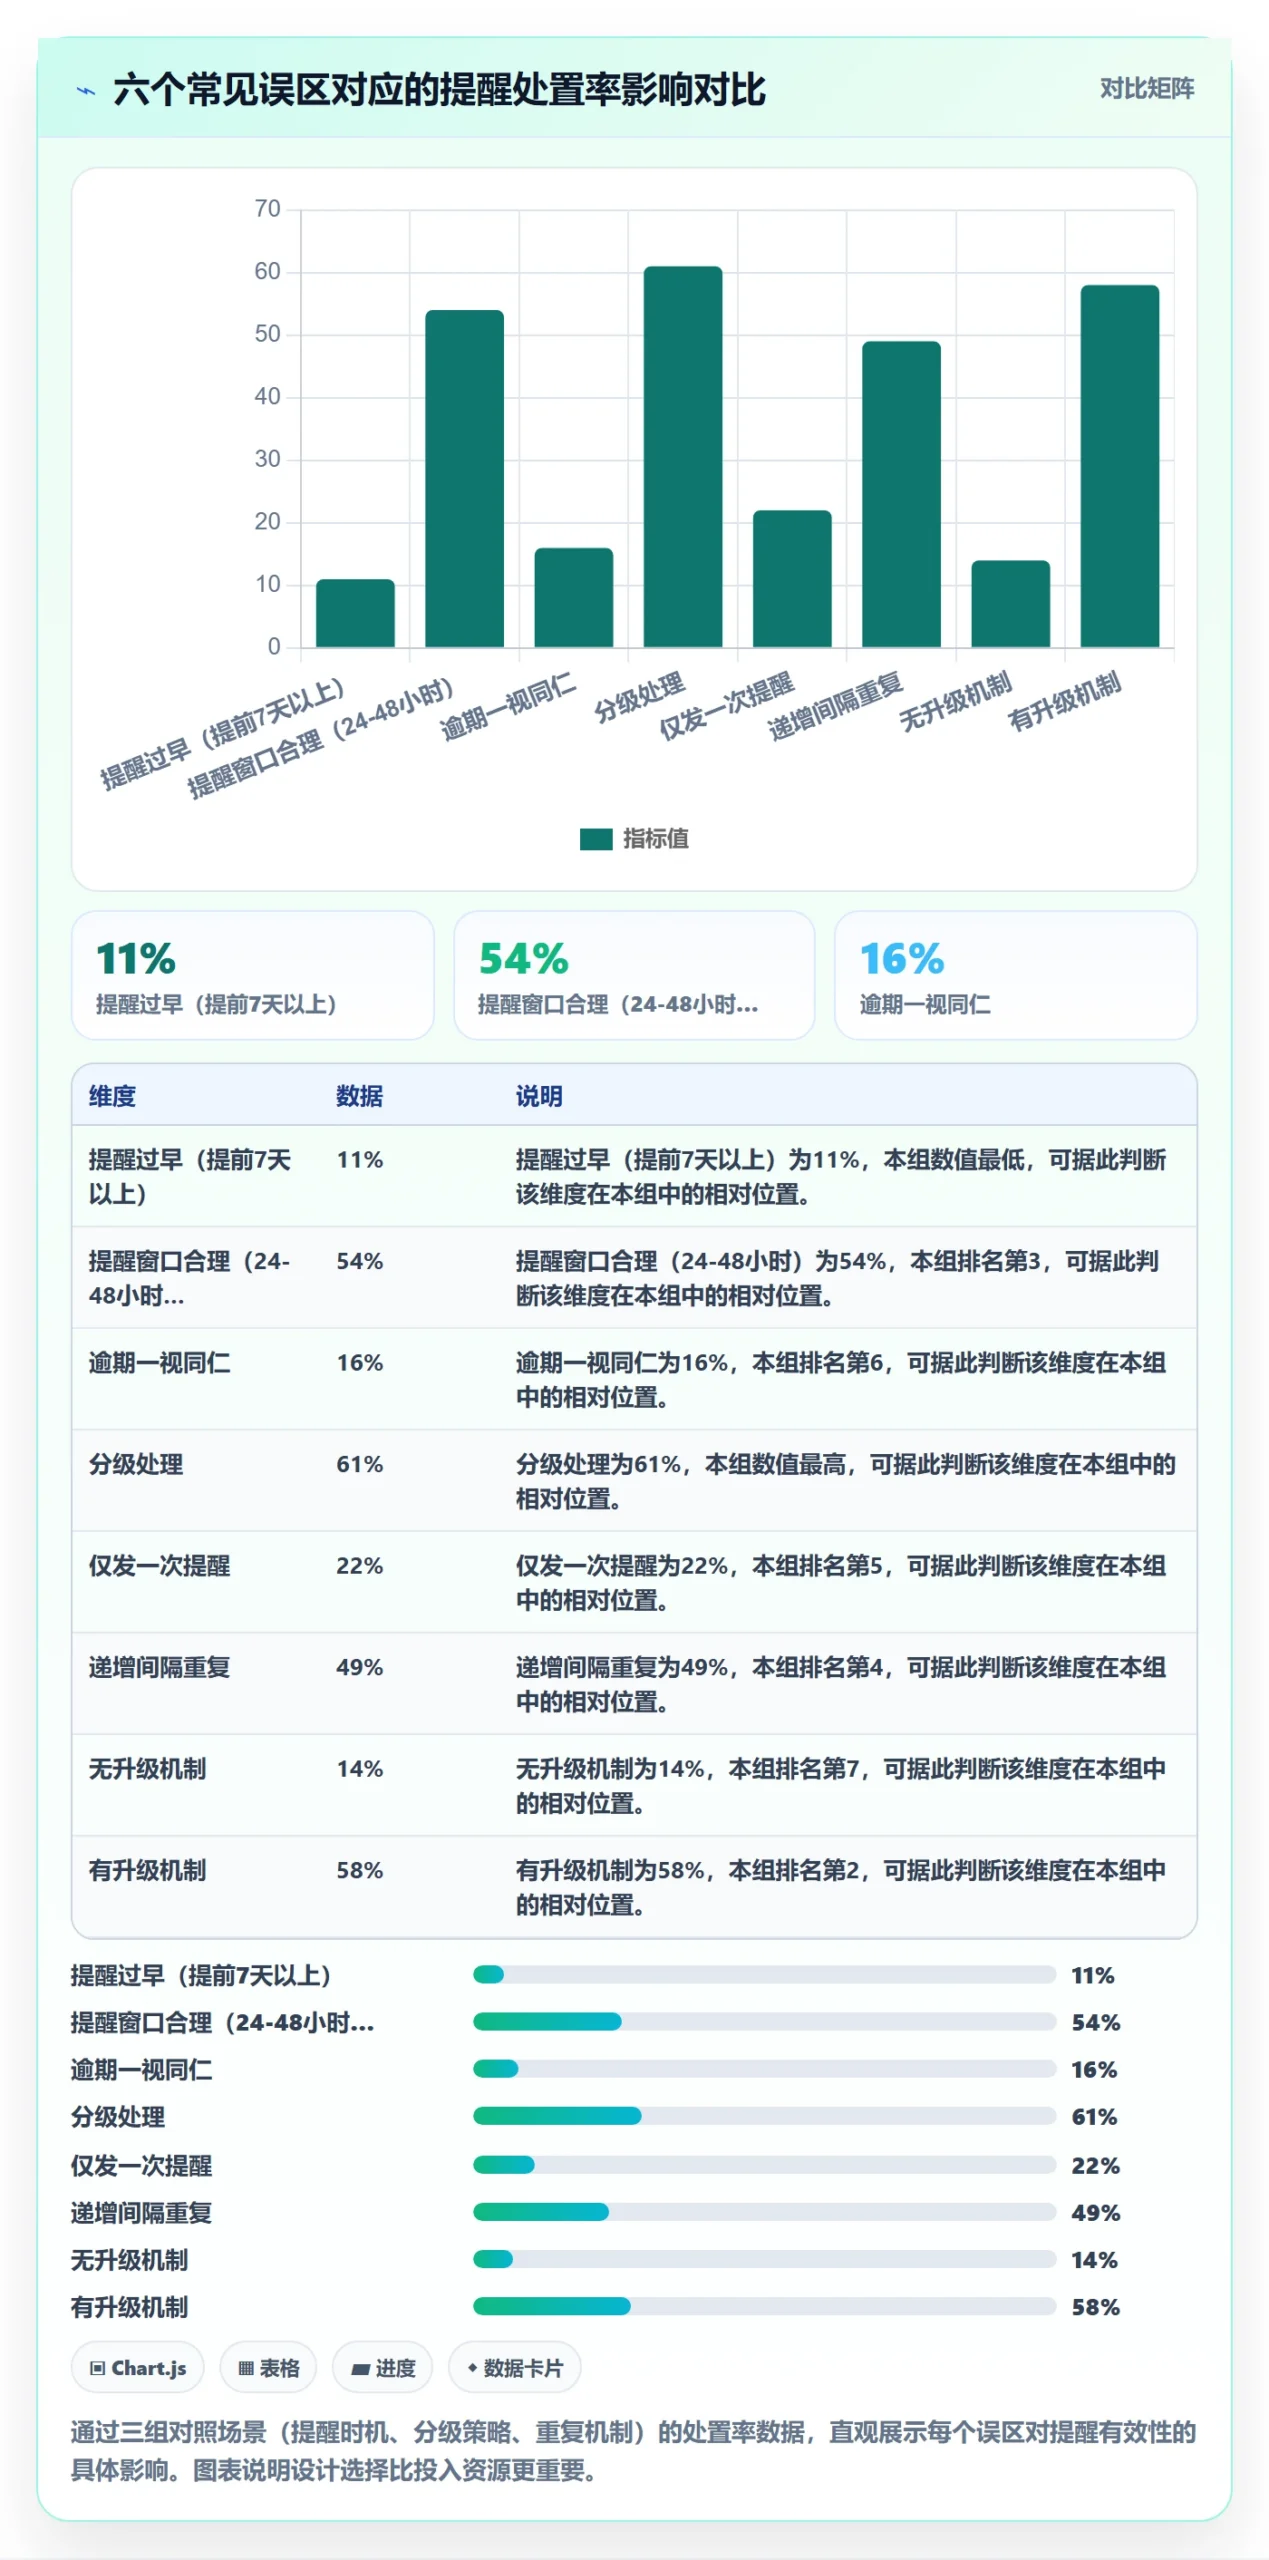The height and width of the screenshot is (2560, 1269).
Task: Click the 说明 column header
Action: [x=539, y=1096]
